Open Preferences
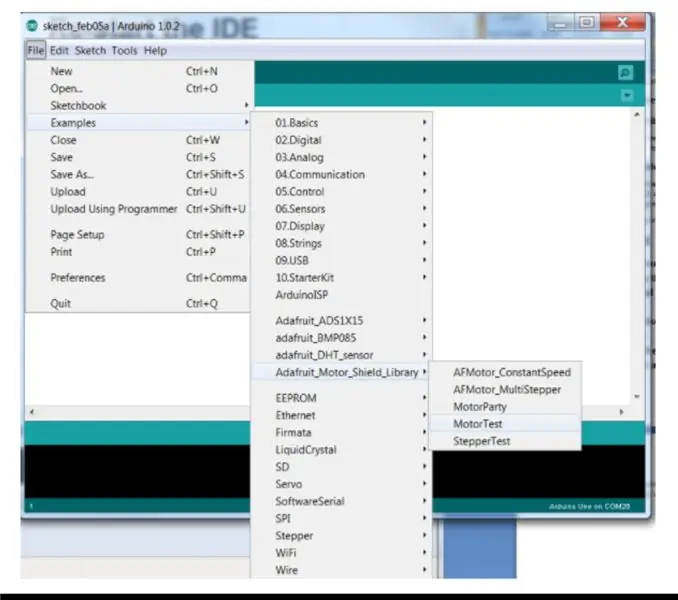 pos(138,278)
